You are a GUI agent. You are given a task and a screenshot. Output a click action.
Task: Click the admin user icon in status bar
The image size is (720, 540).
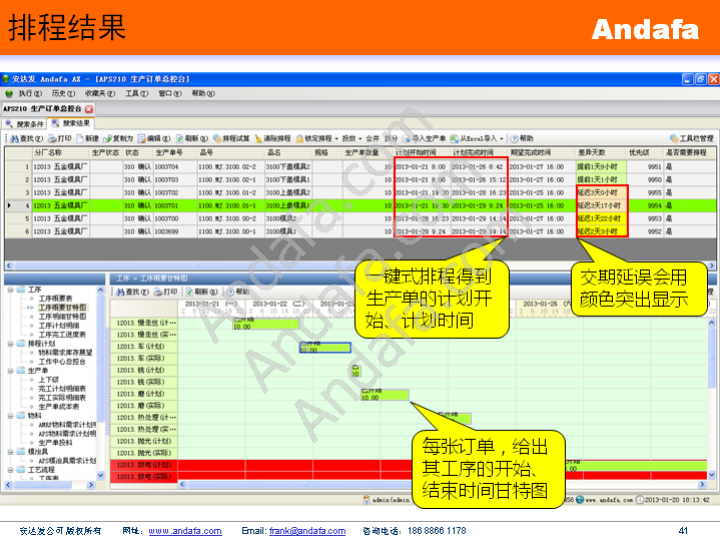[x=366, y=500]
